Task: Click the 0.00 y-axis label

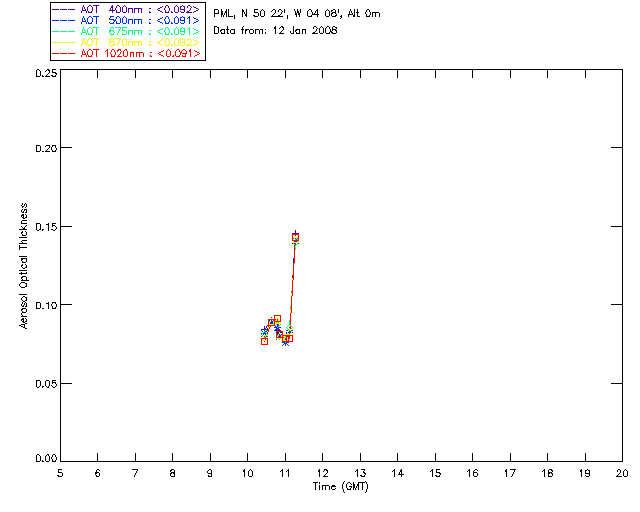Action: [x=46, y=459]
